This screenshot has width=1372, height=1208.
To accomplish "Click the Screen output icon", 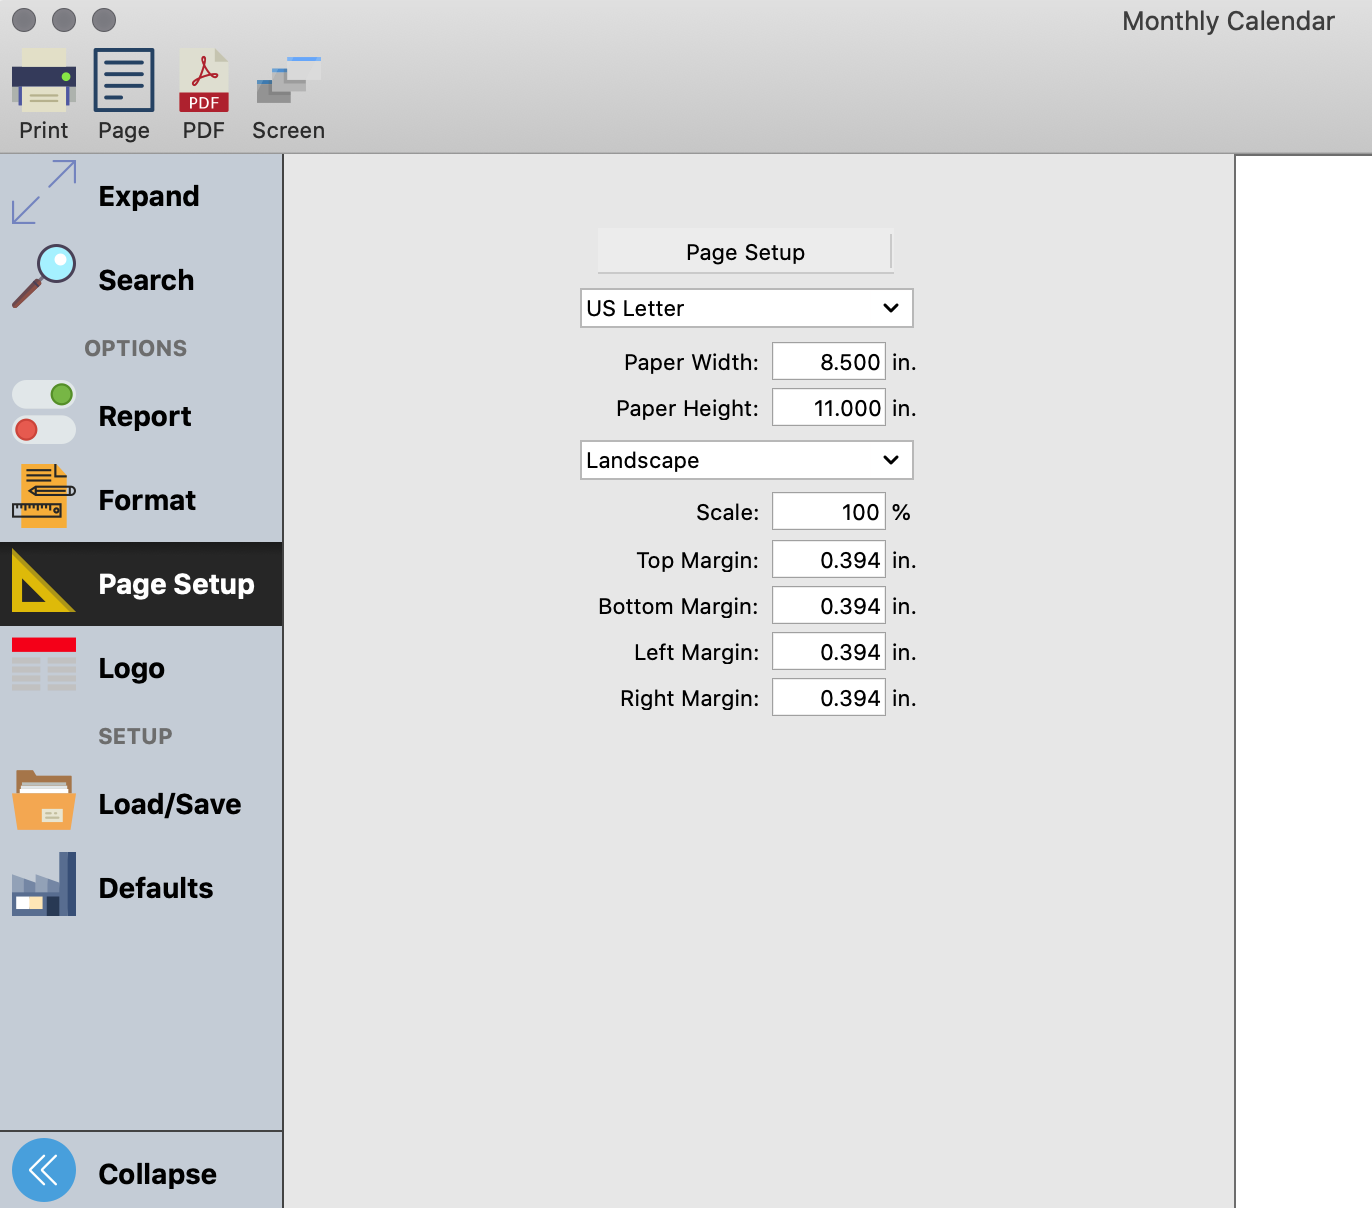I will [x=288, y=80].
